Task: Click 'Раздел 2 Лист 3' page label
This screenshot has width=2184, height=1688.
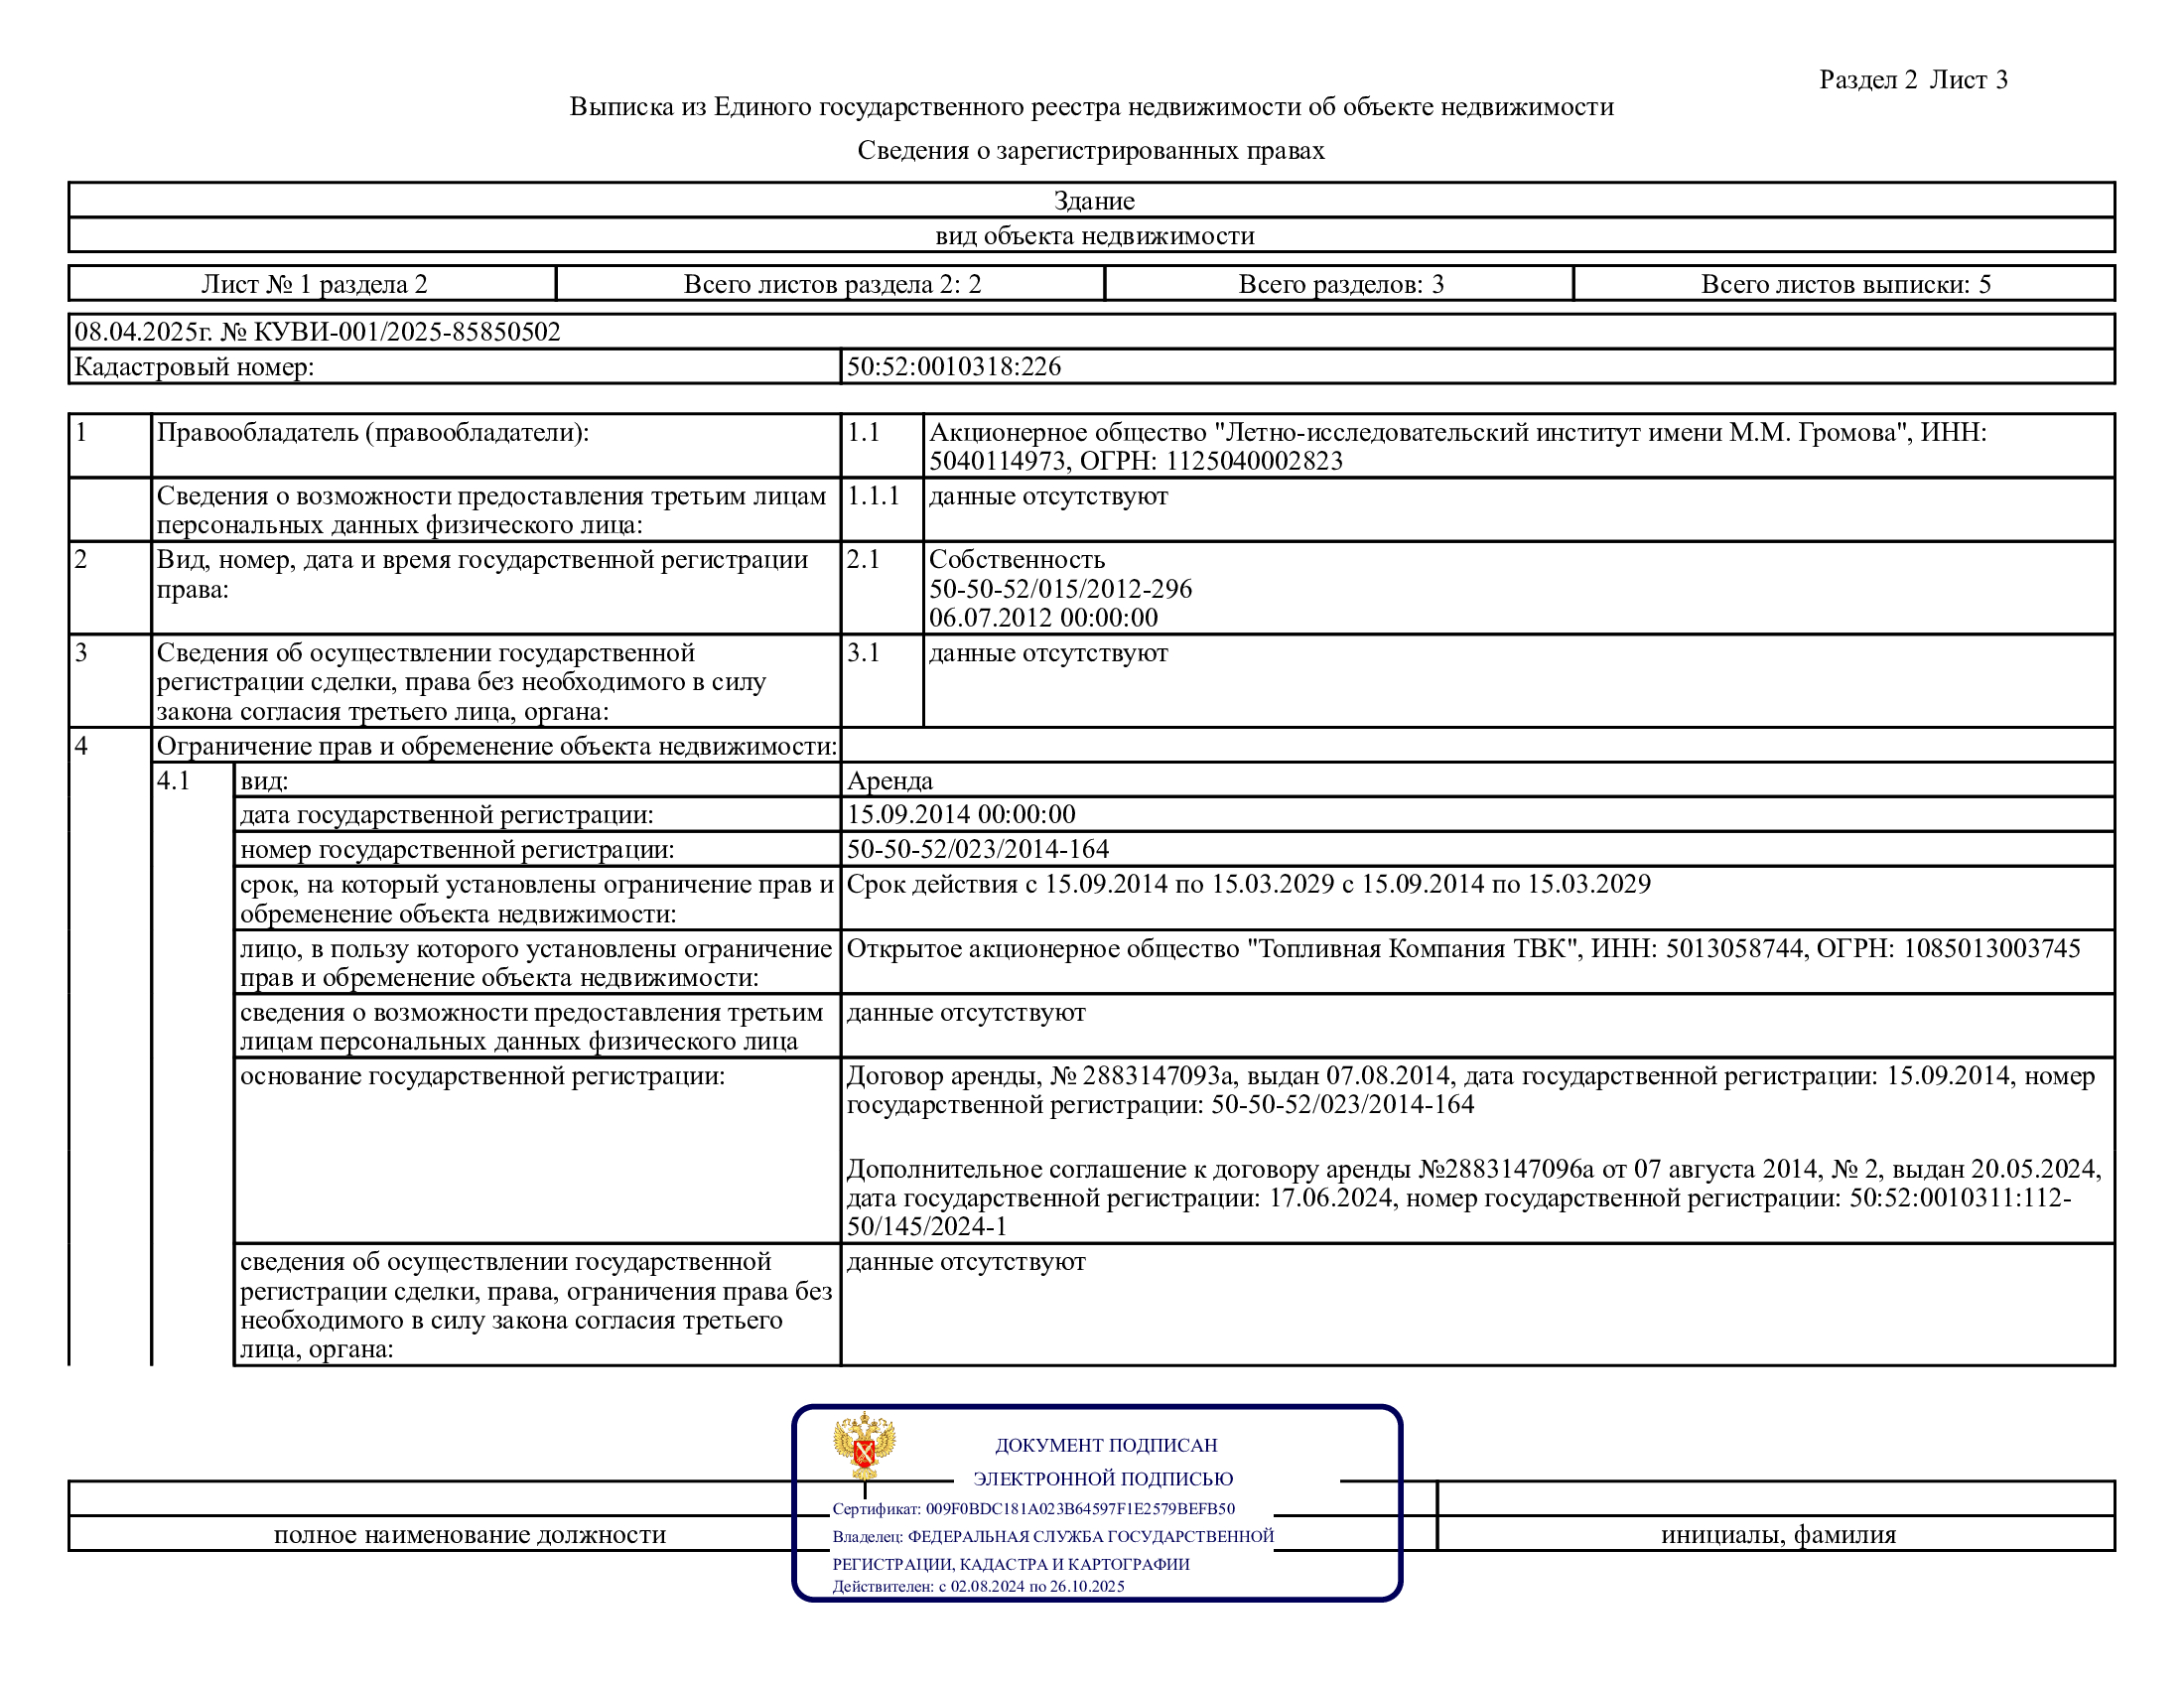Action: (1912, 80)
